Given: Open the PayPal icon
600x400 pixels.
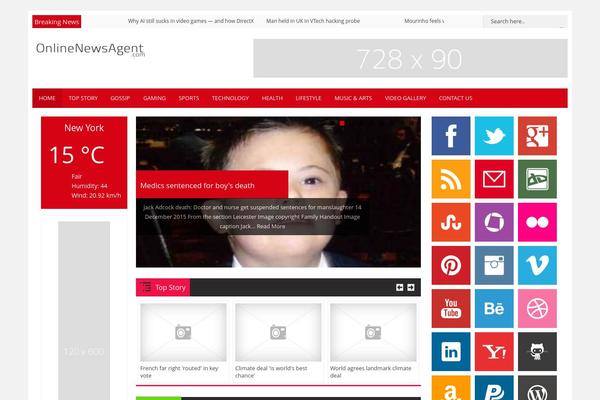Looking at the screenshot, I should pyautogui.click(x=494, y=388).
